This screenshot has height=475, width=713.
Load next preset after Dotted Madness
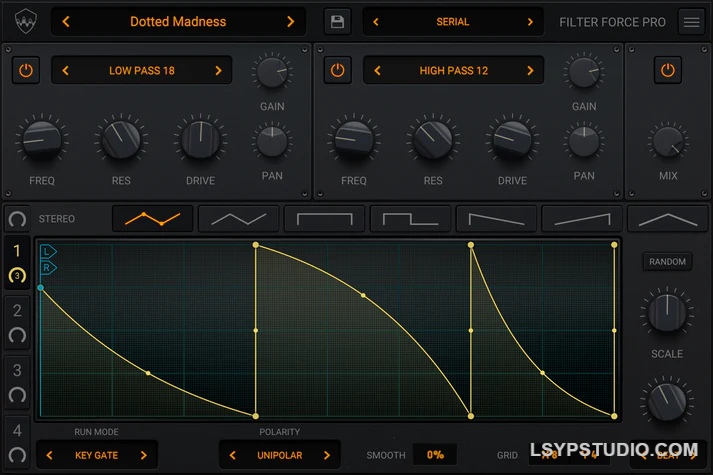click(291, 21)
